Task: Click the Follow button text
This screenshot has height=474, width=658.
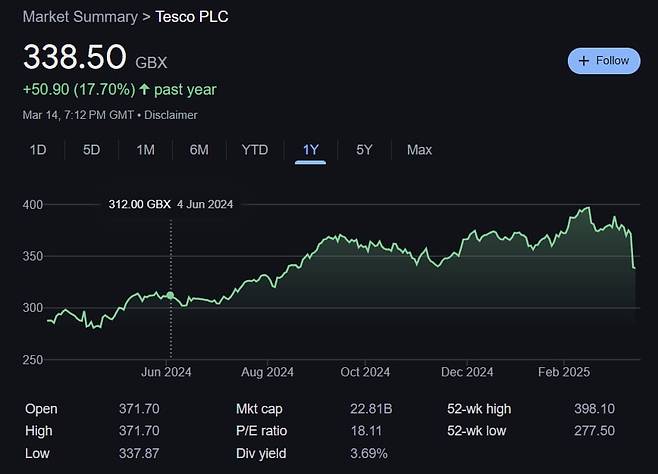Action: pos(612,61)
